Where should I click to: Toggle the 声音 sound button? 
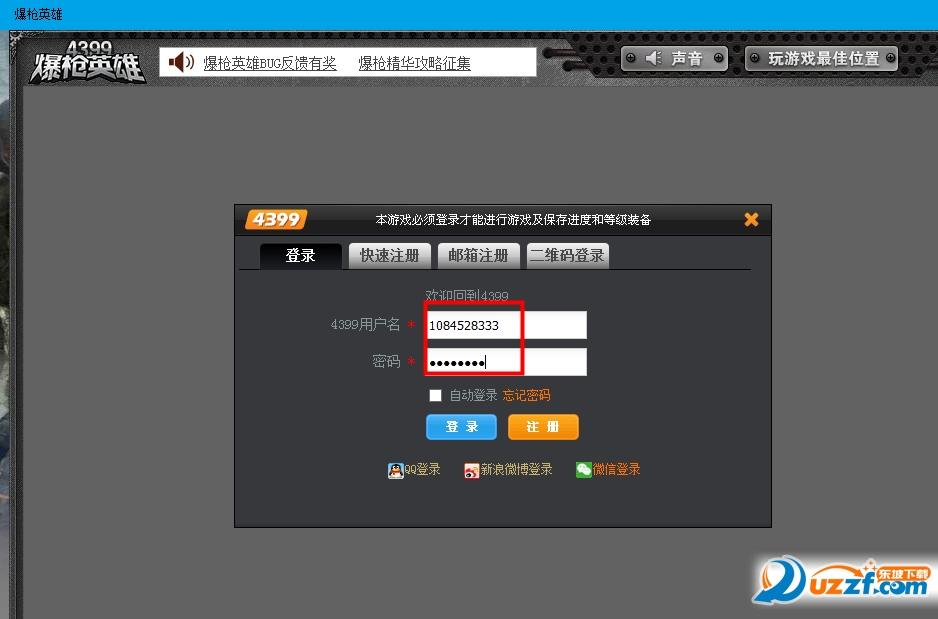674,59
